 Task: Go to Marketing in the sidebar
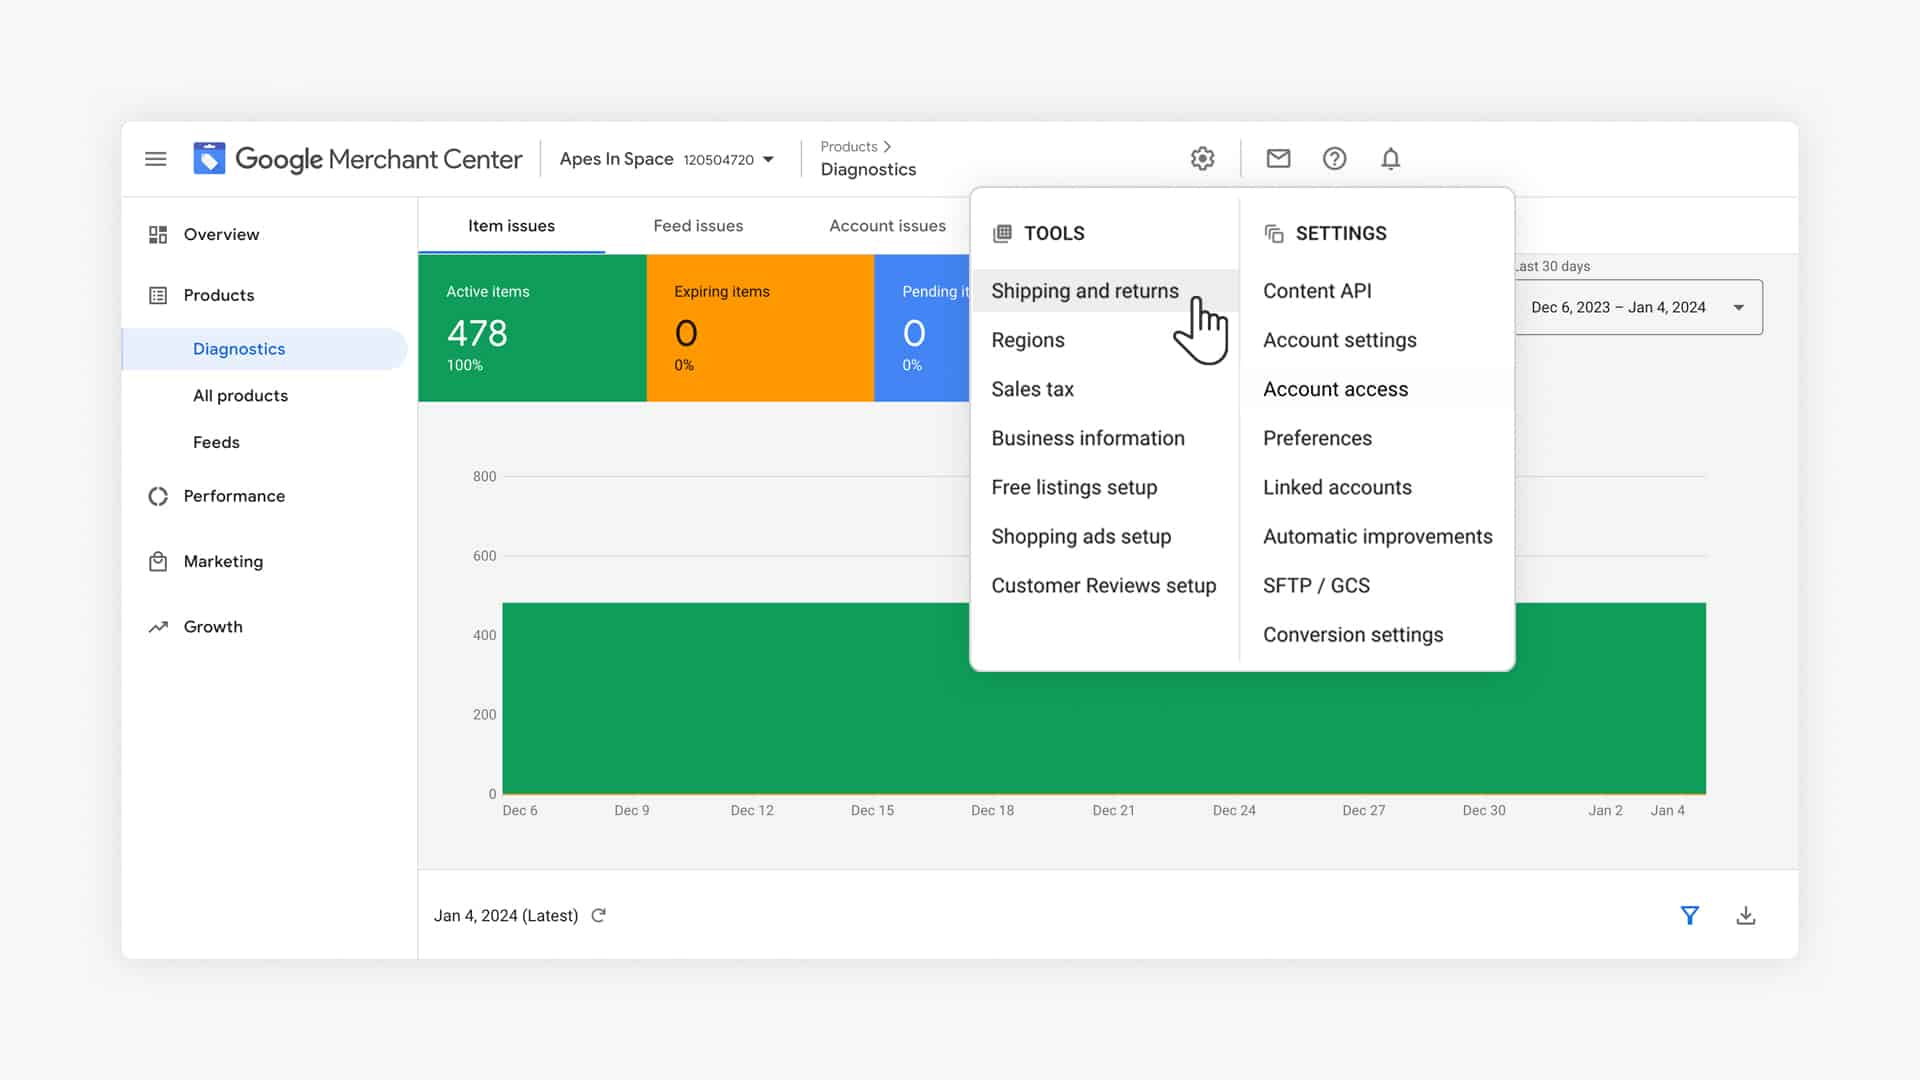click(x=223, y=561)
